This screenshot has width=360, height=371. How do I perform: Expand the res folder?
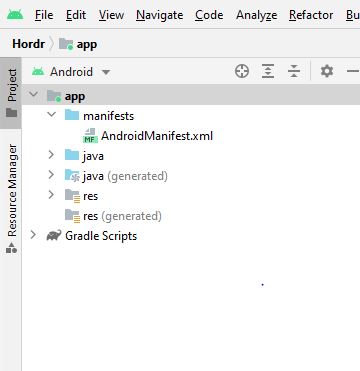[x=51, y=195]
